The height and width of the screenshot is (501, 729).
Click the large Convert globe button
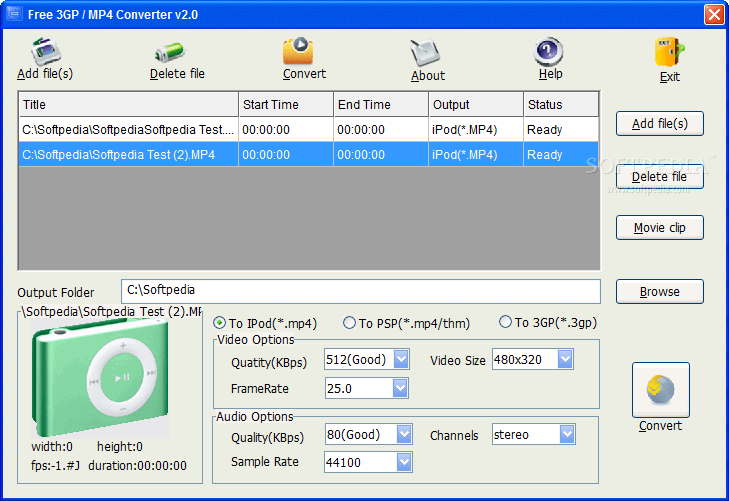pyautogui.click(x=661, y=390)
